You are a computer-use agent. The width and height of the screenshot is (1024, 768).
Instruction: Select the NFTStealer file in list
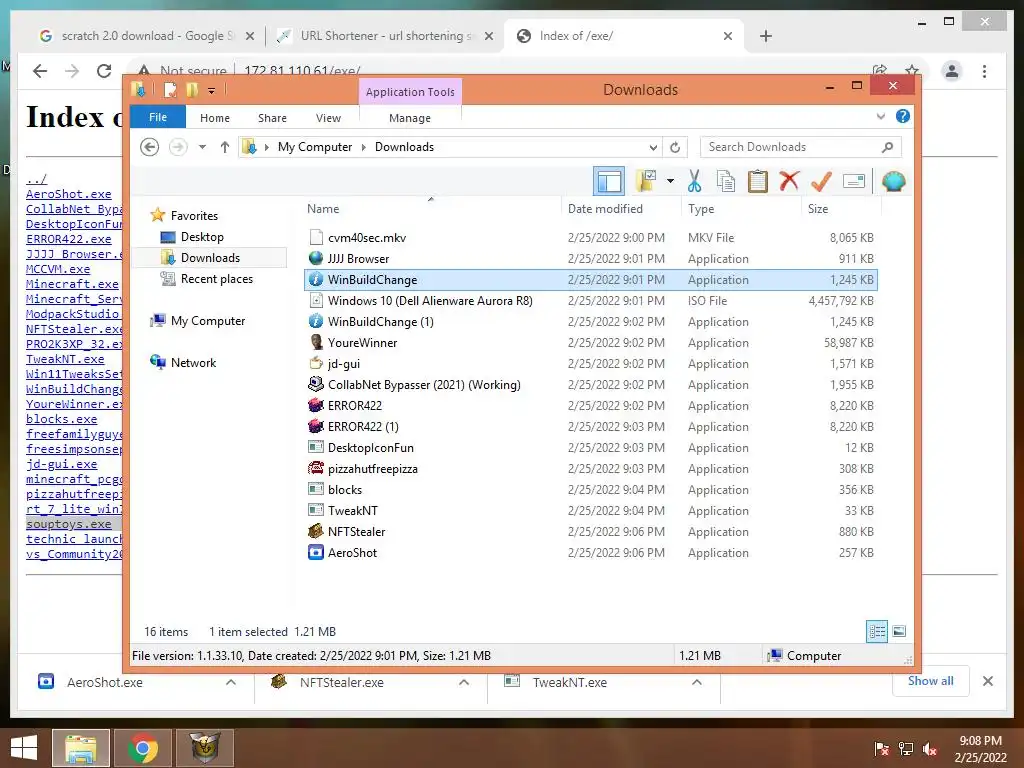tap(591, 532)
